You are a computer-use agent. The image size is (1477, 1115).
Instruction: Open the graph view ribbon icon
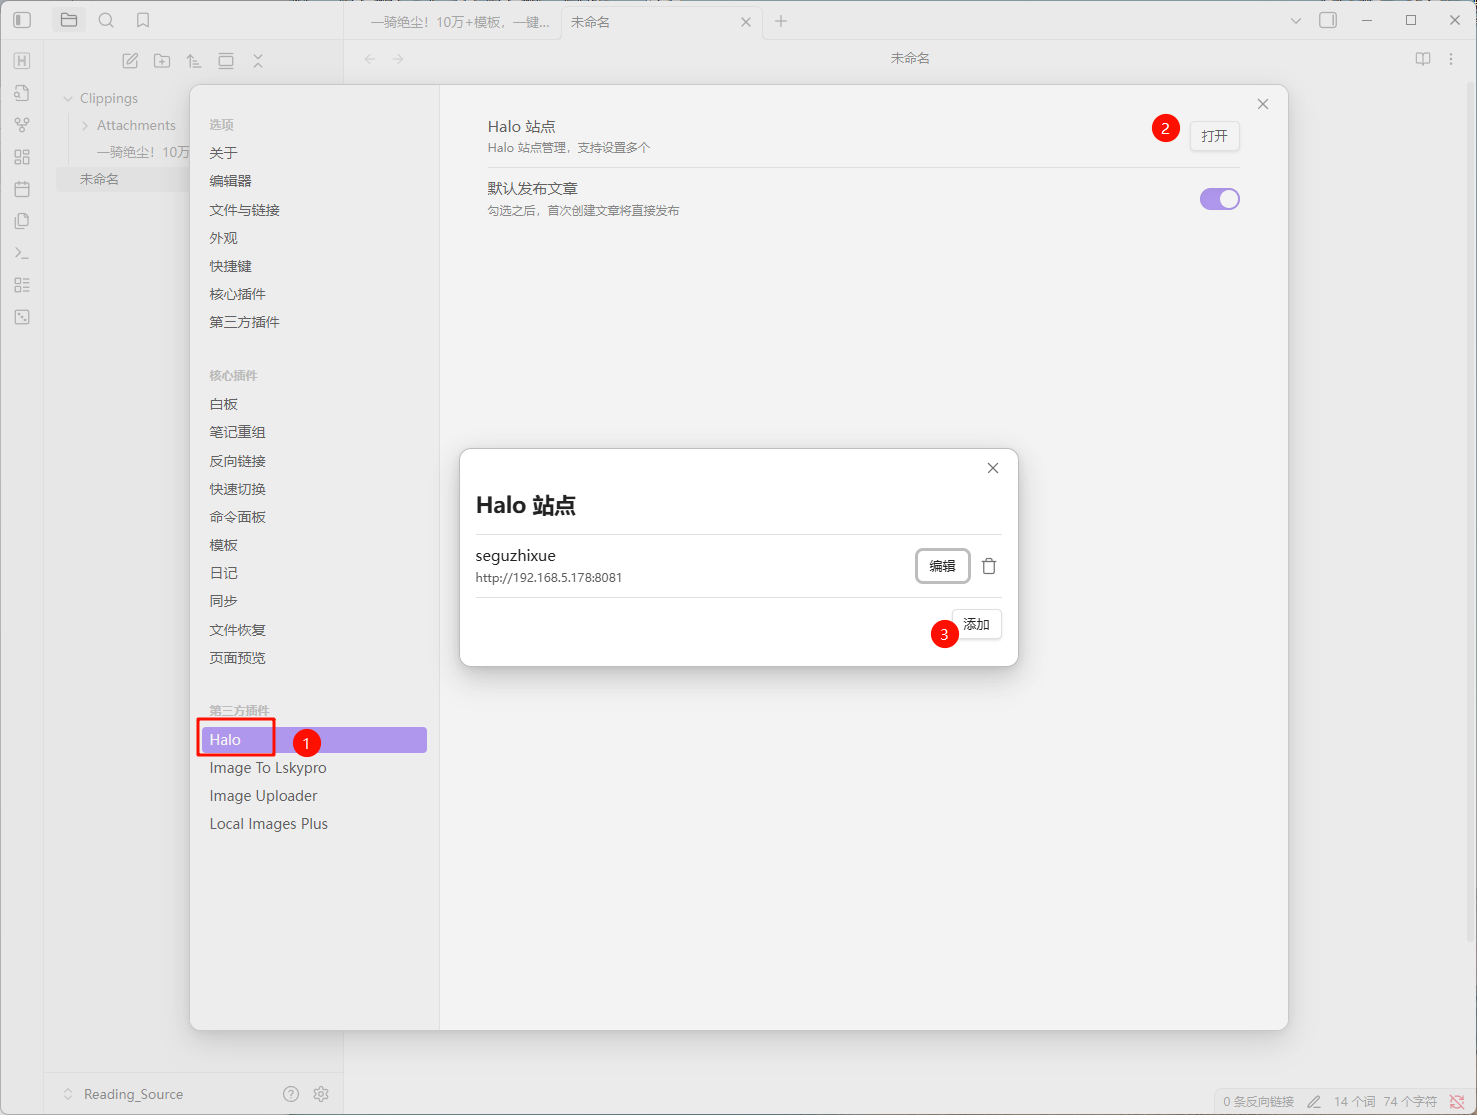click(x=22, y=125)
